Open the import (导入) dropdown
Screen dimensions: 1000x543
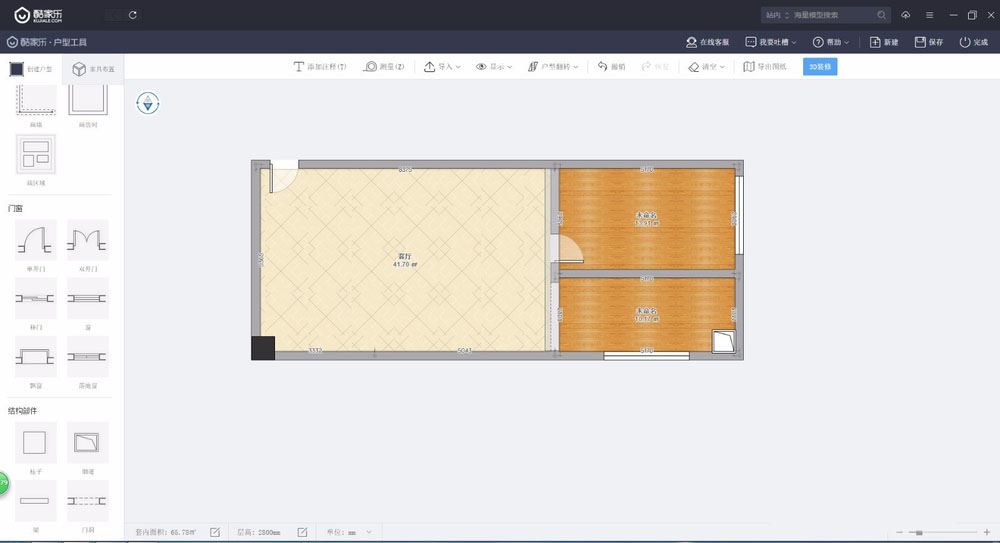click(442, 67)
